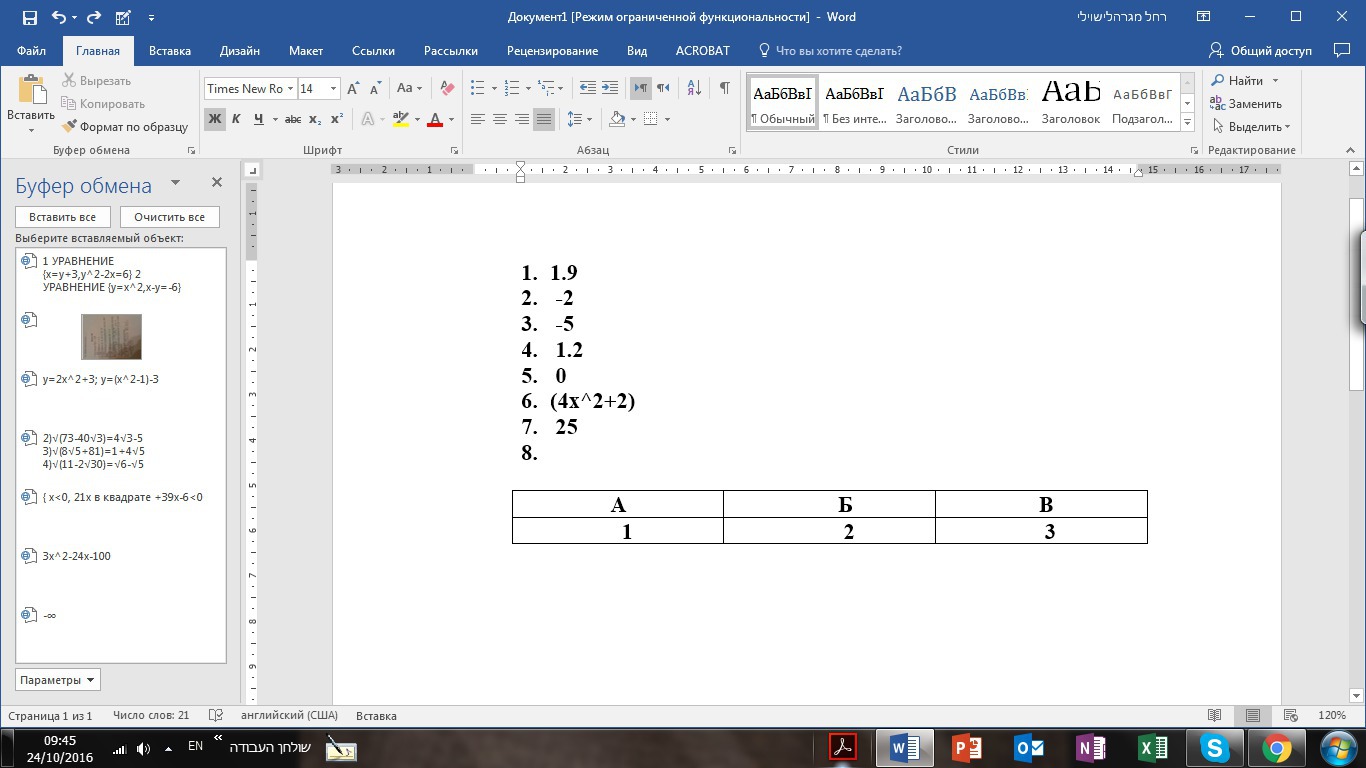Increase the paragraph indent

609,88
